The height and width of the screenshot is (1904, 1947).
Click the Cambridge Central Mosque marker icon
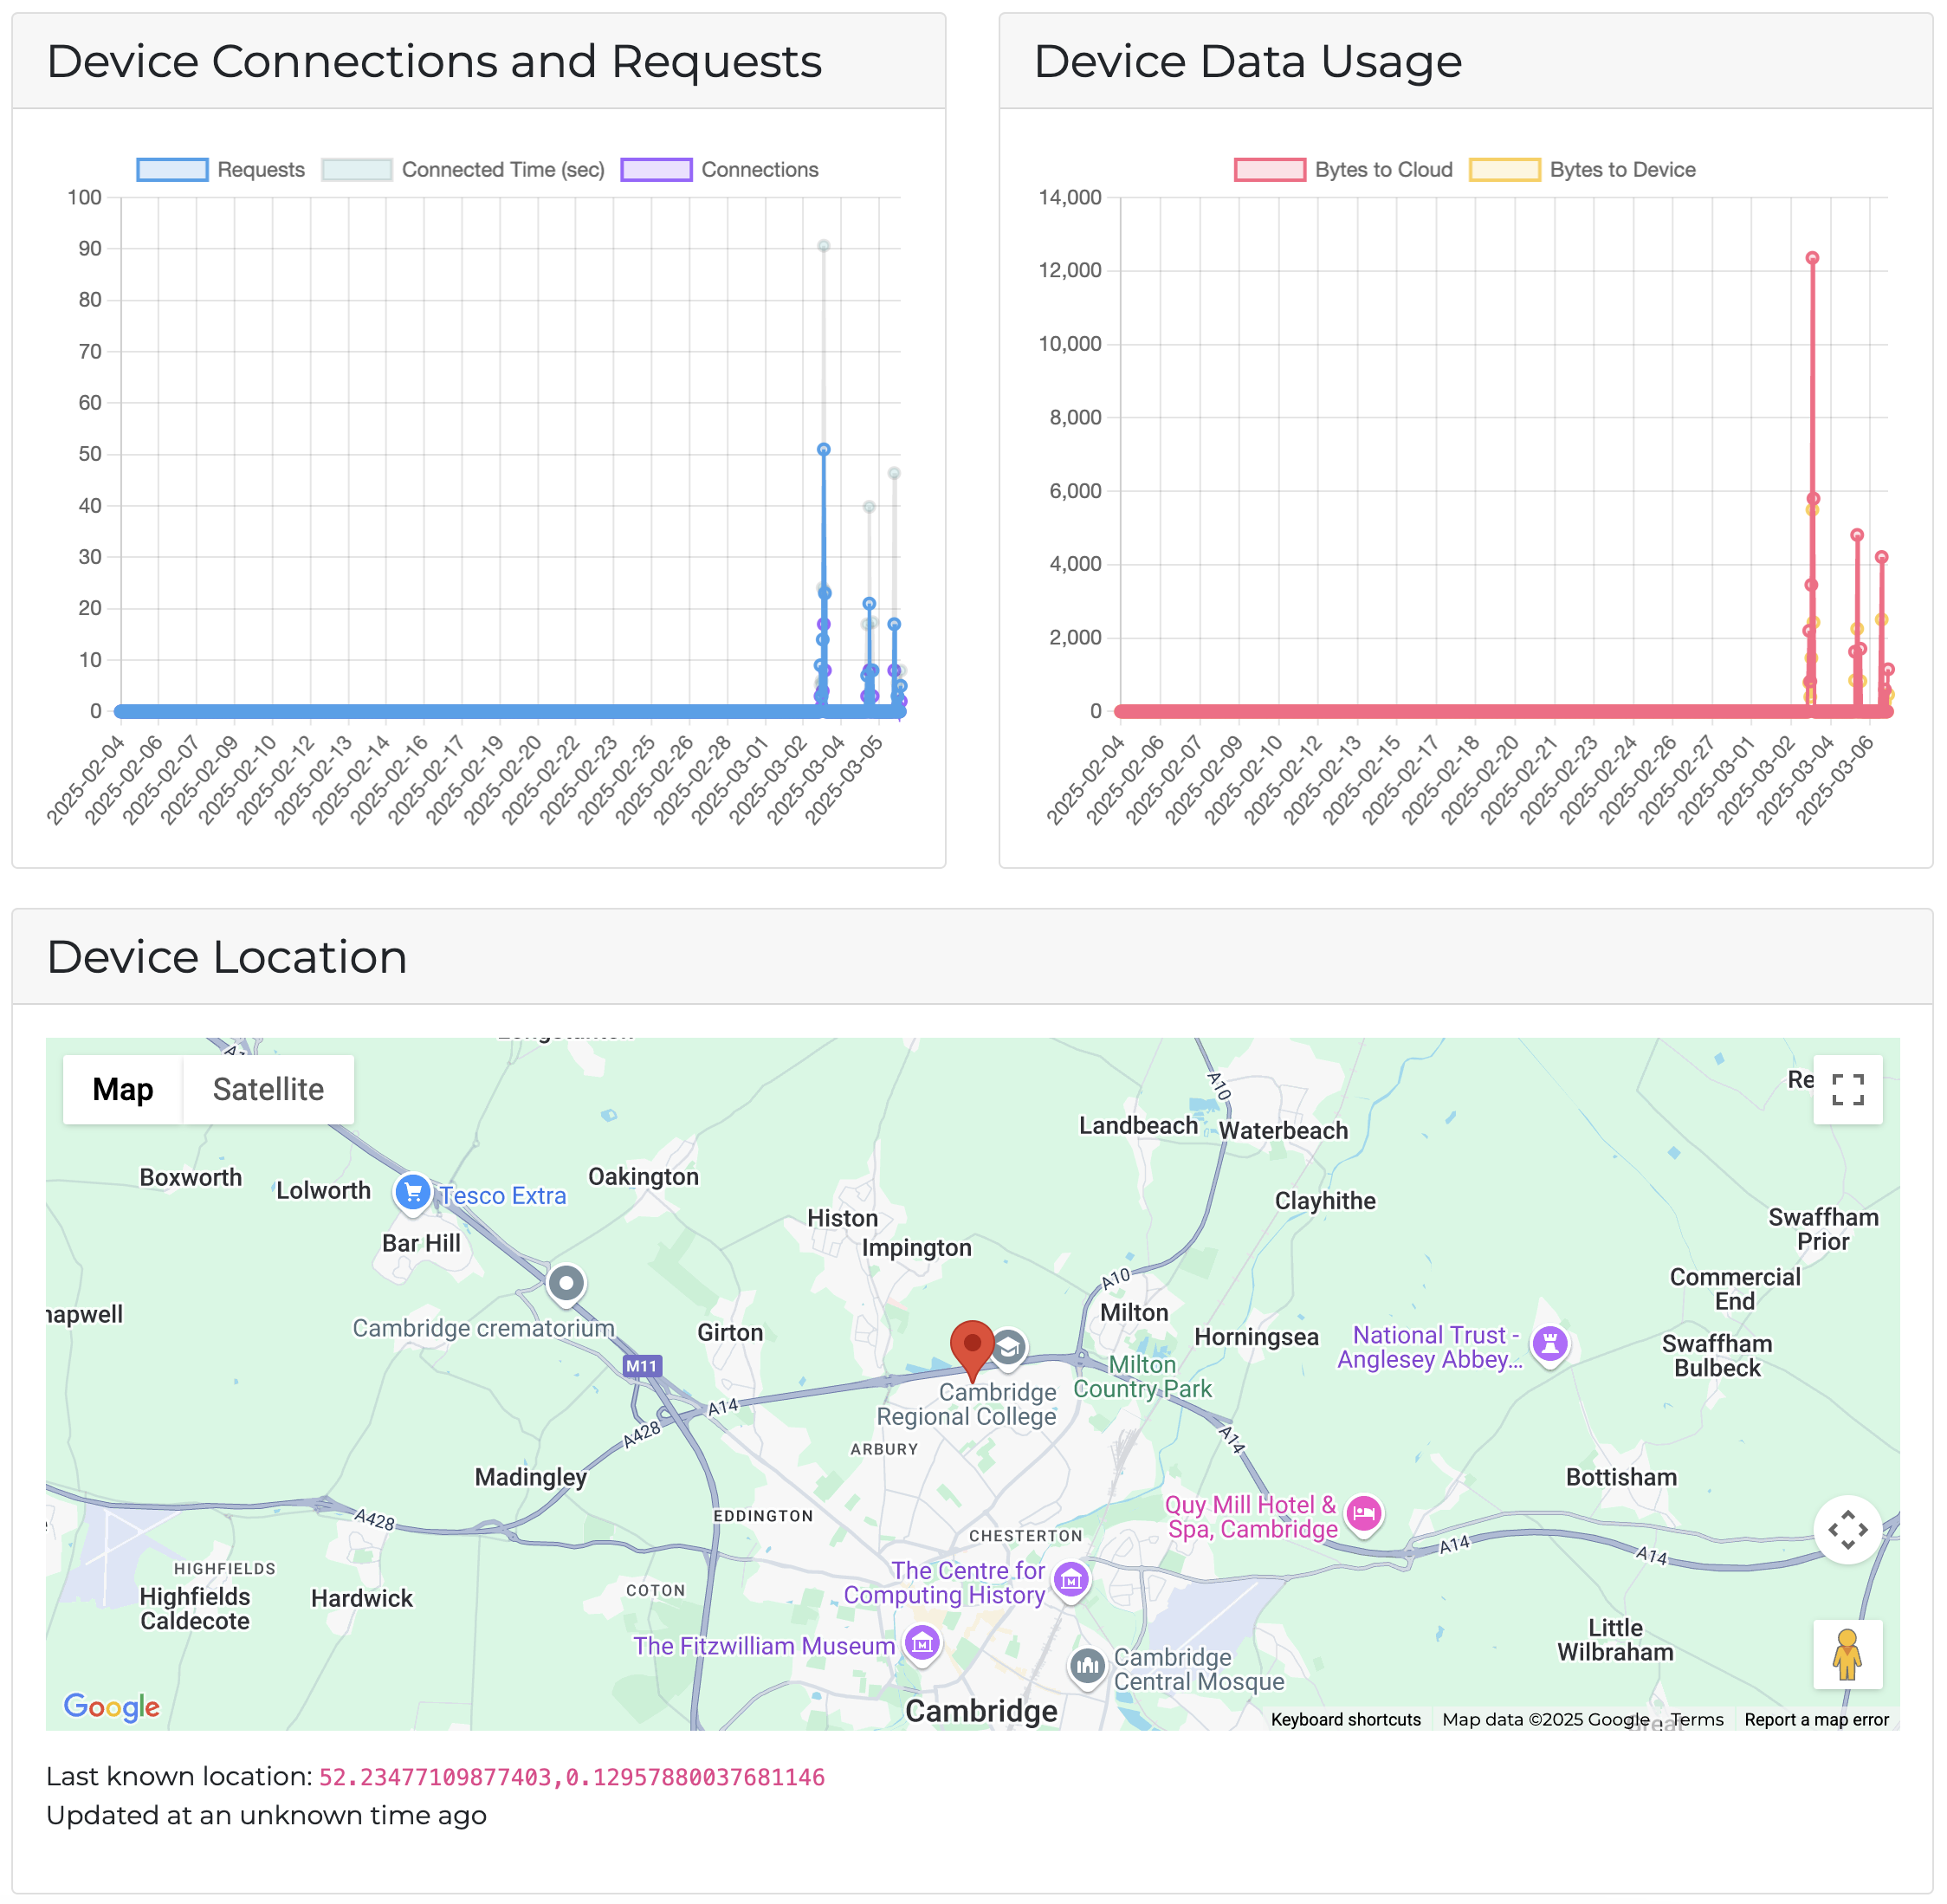pyautogui.click(x=1087, y=1666)
